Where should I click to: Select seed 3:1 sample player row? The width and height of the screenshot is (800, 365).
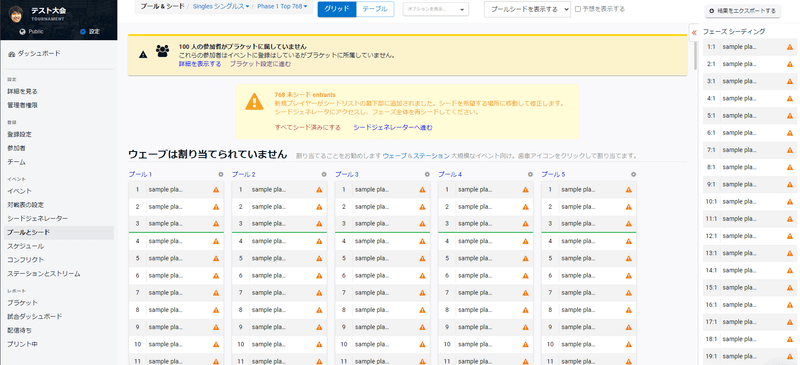coord(749,82)
